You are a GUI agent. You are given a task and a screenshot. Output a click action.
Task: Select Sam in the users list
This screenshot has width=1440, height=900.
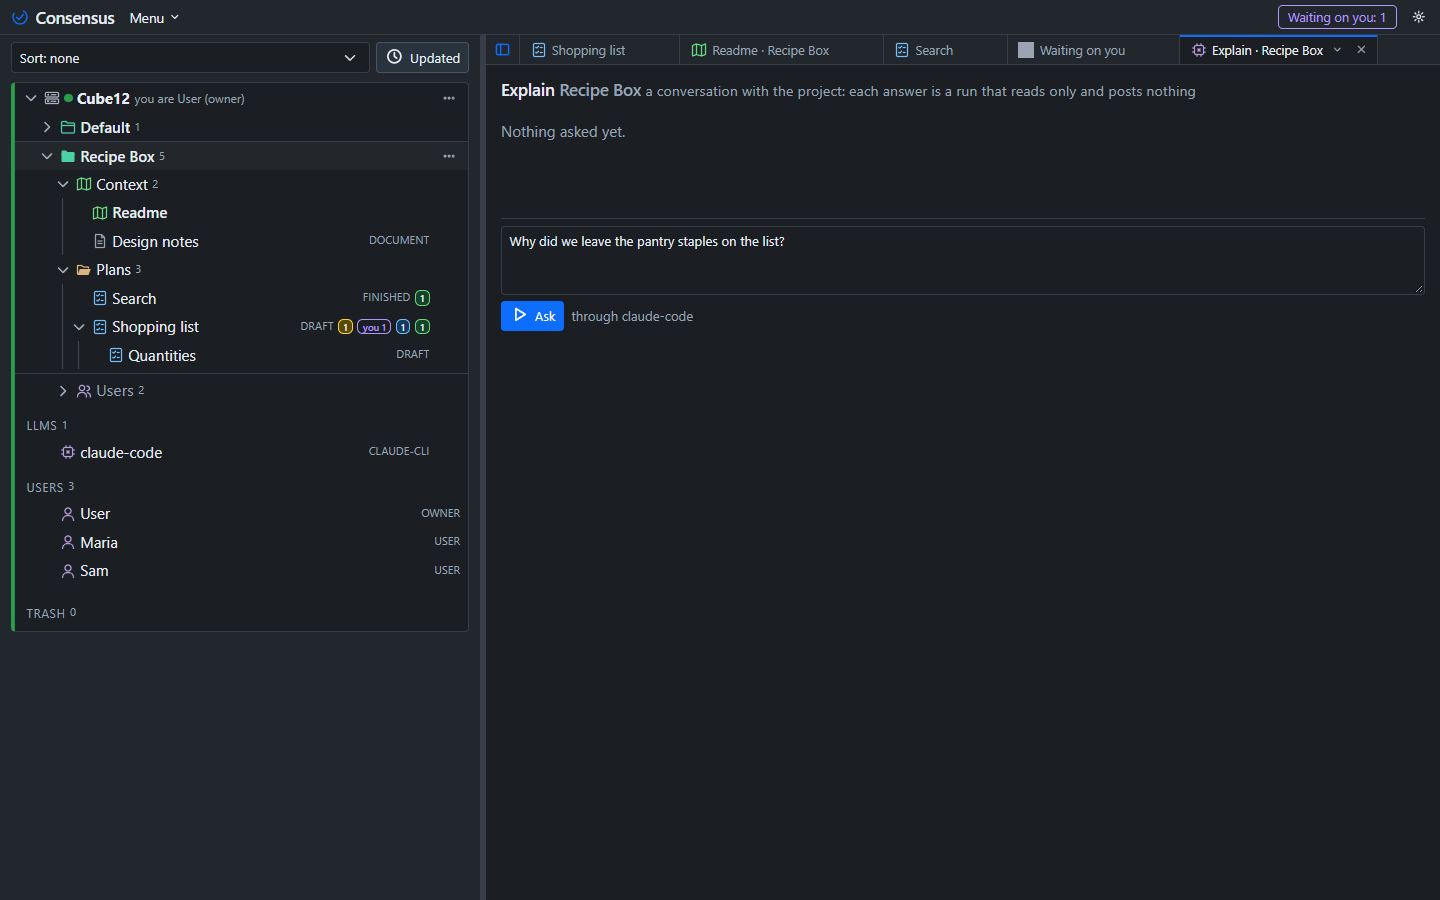[94, 571]
